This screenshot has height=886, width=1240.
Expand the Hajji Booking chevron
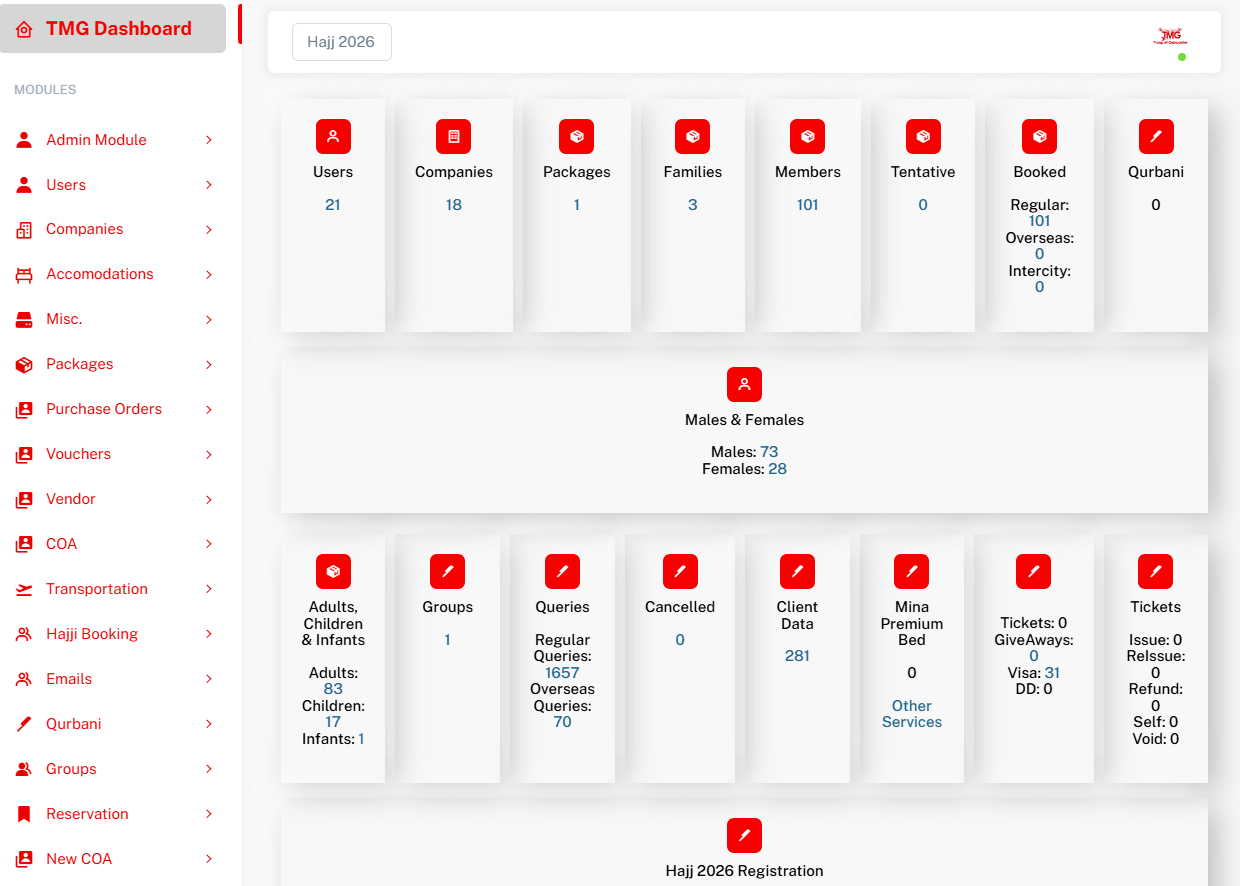[x=209, y=634]
